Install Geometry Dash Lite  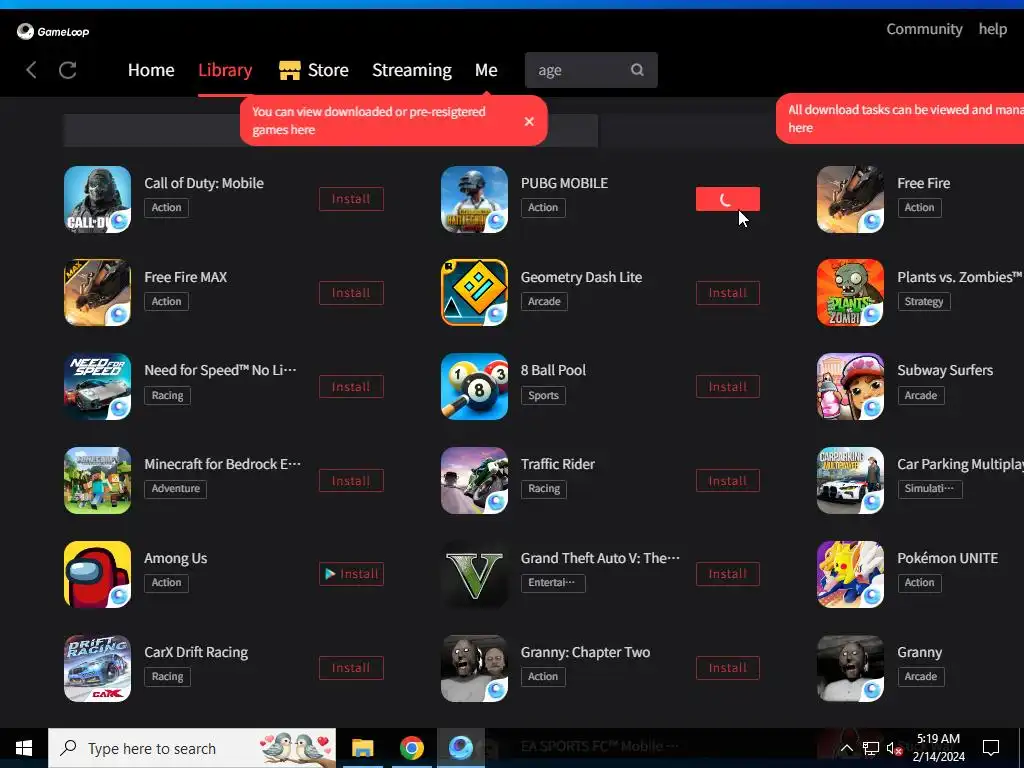[x=728, y=293]
